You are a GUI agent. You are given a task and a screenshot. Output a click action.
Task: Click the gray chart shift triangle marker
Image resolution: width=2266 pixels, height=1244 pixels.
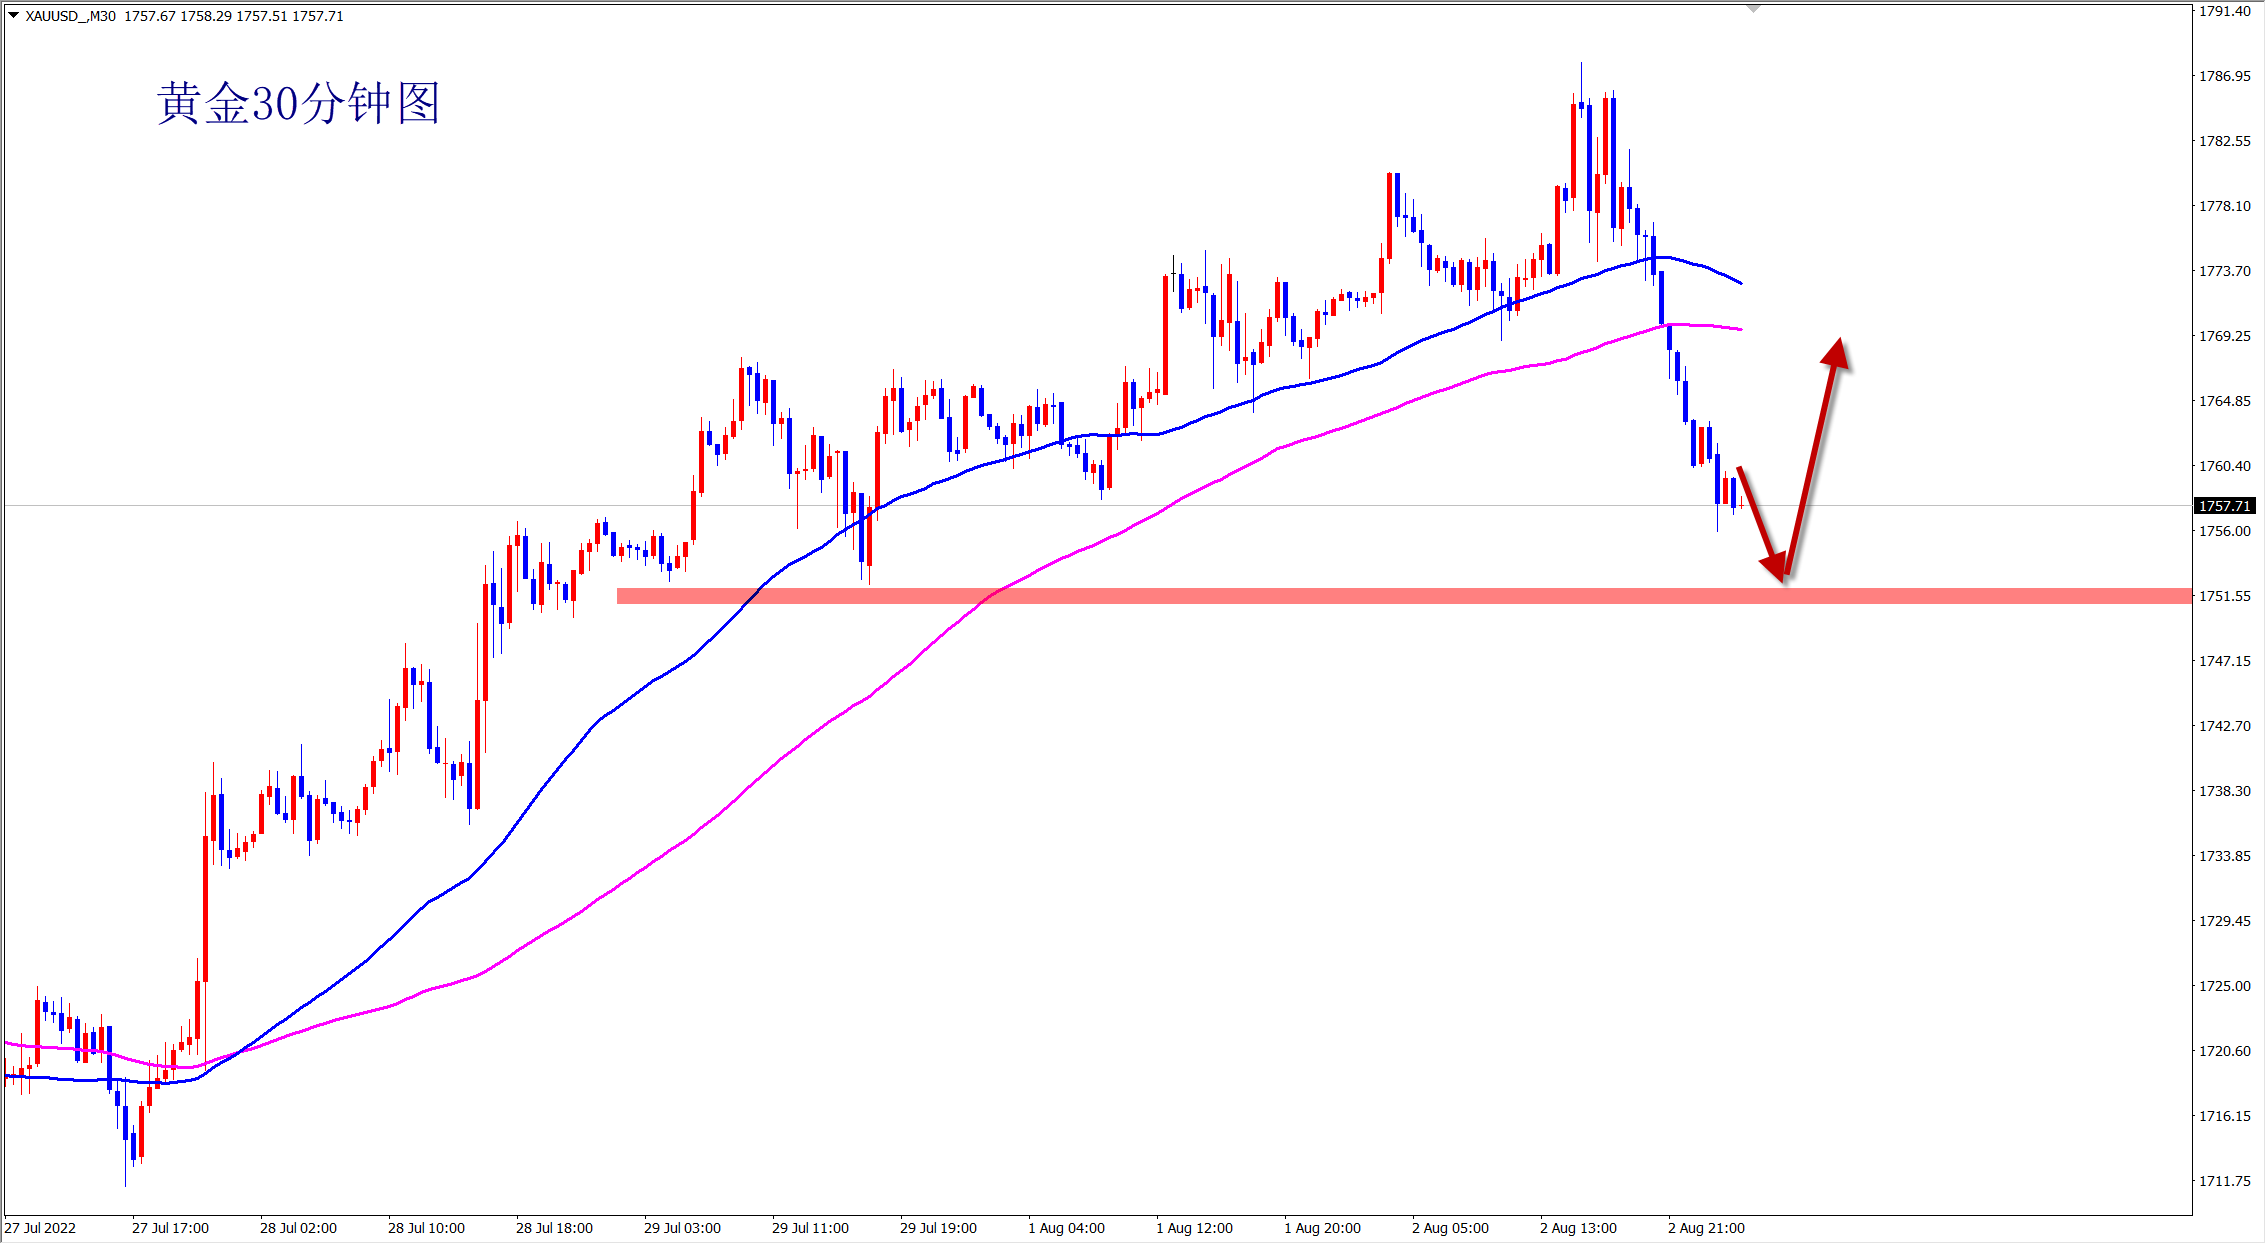click(x=1753, y=9)
